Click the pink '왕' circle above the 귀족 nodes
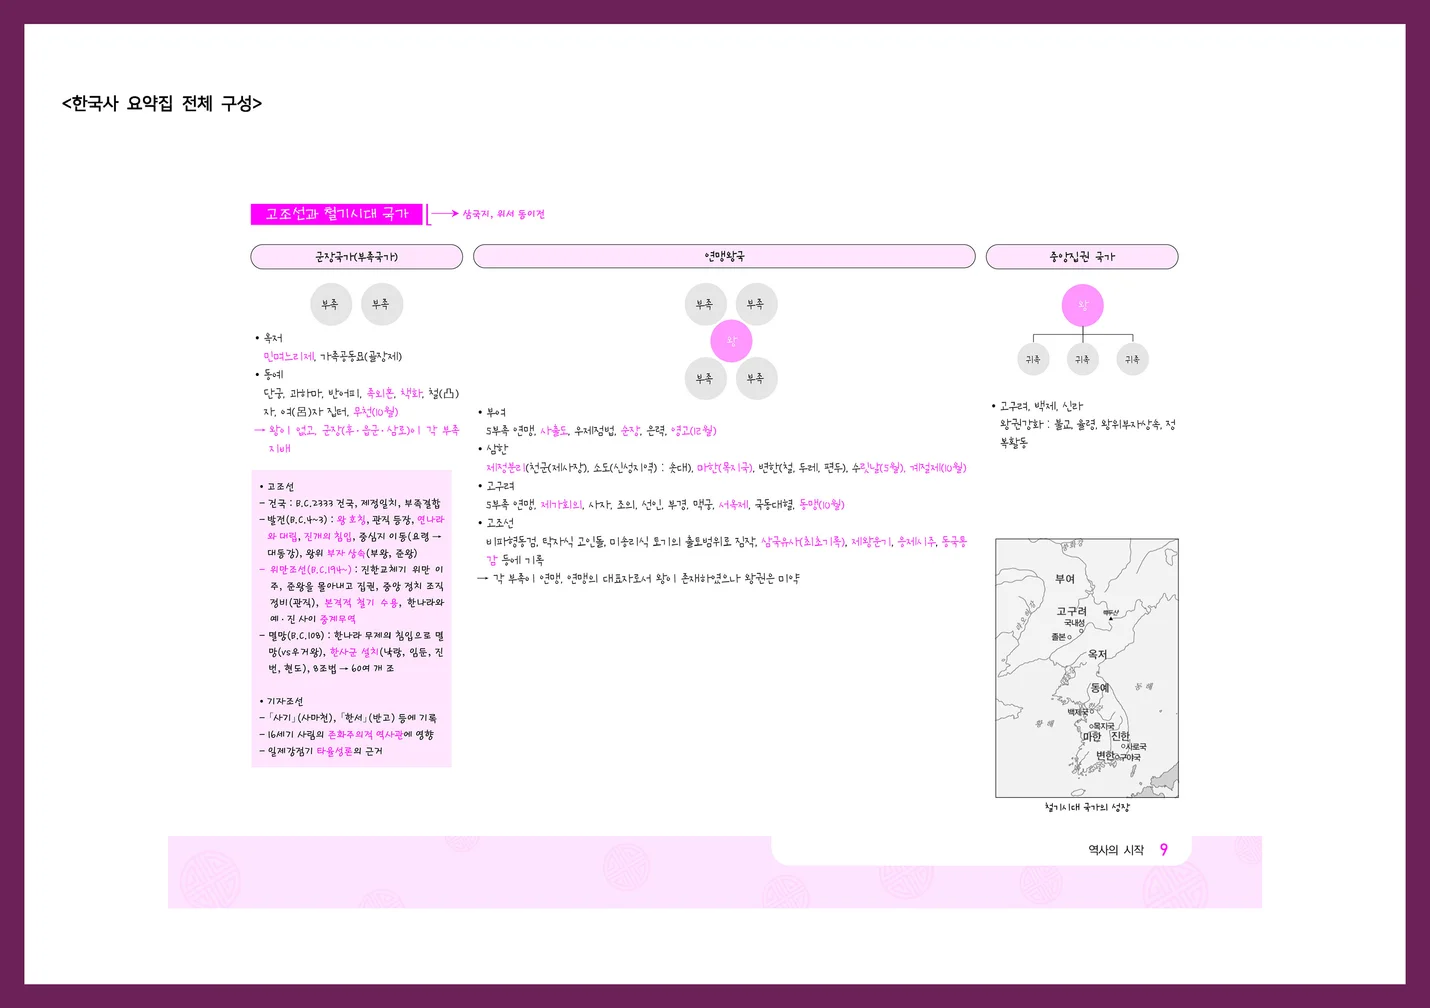The width and height of the screenshot is (1430, 1008). pos(1082,305)
